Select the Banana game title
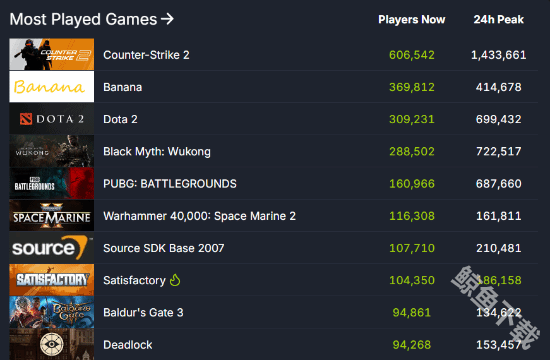550x360 pixels. 122,87
